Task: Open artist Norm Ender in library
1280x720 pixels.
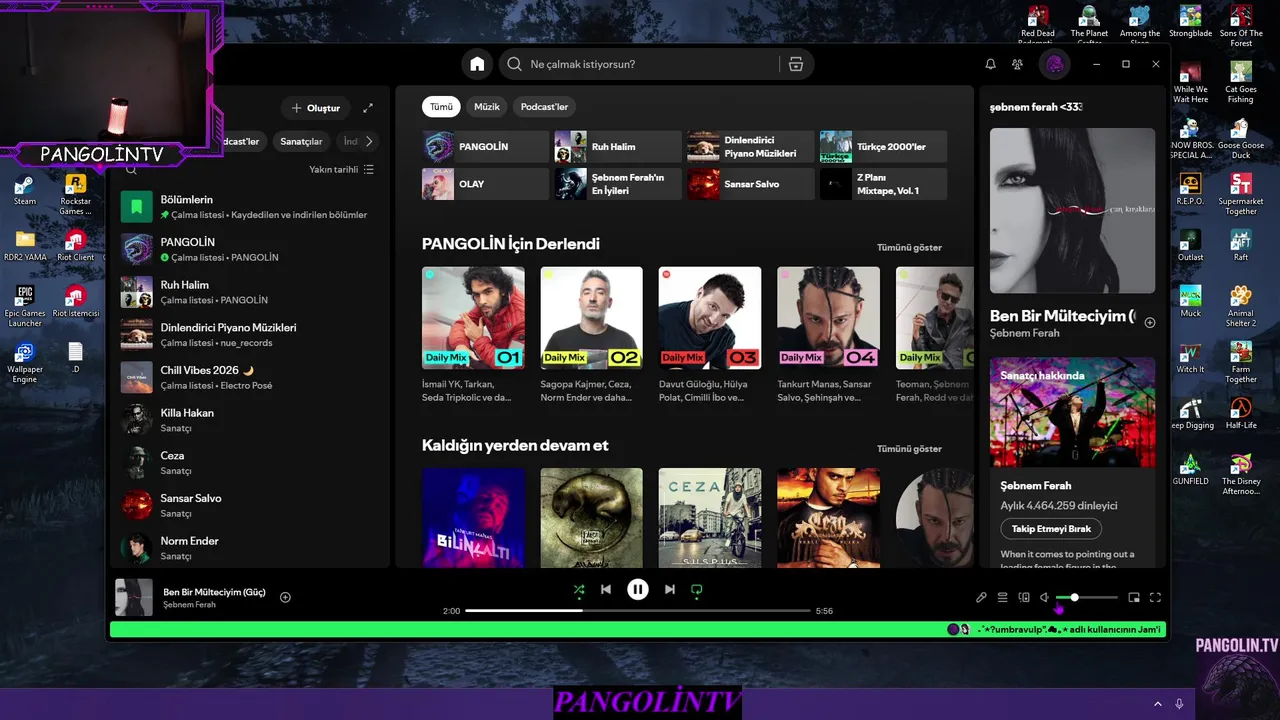Action: click(x=248, y=548)
